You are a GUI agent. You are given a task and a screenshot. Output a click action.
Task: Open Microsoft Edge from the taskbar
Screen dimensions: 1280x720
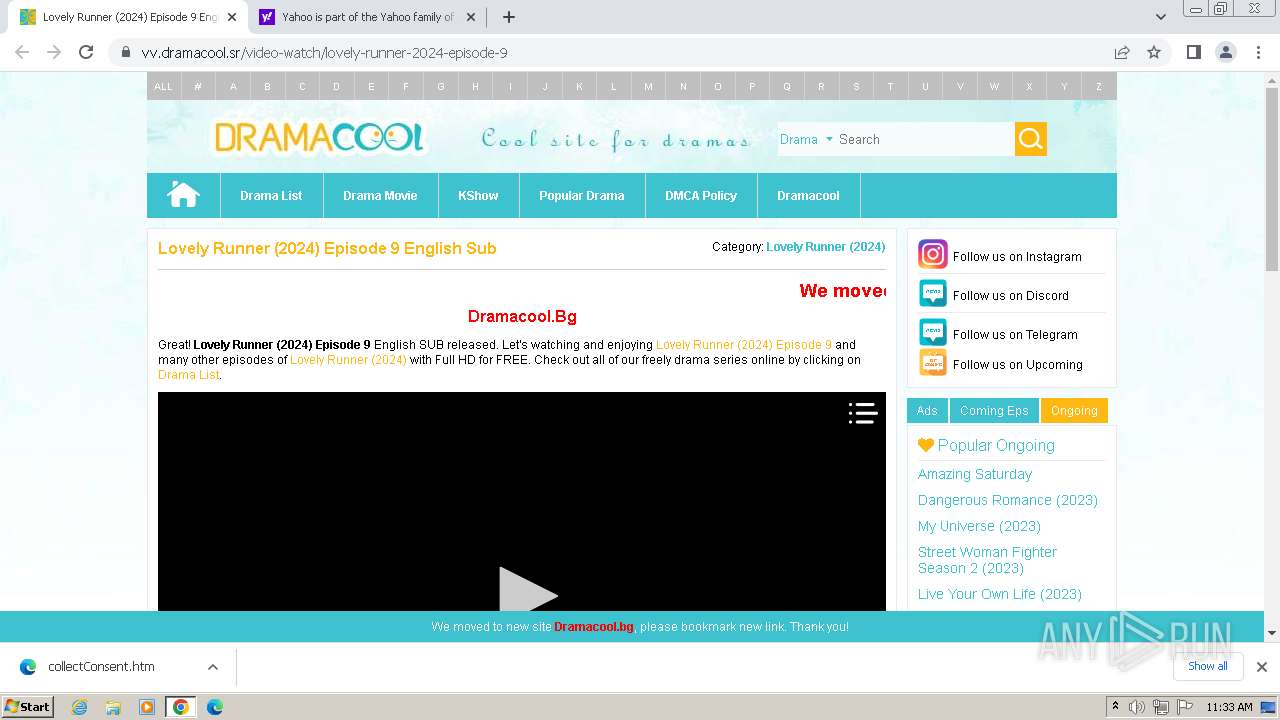coord(214,707)
